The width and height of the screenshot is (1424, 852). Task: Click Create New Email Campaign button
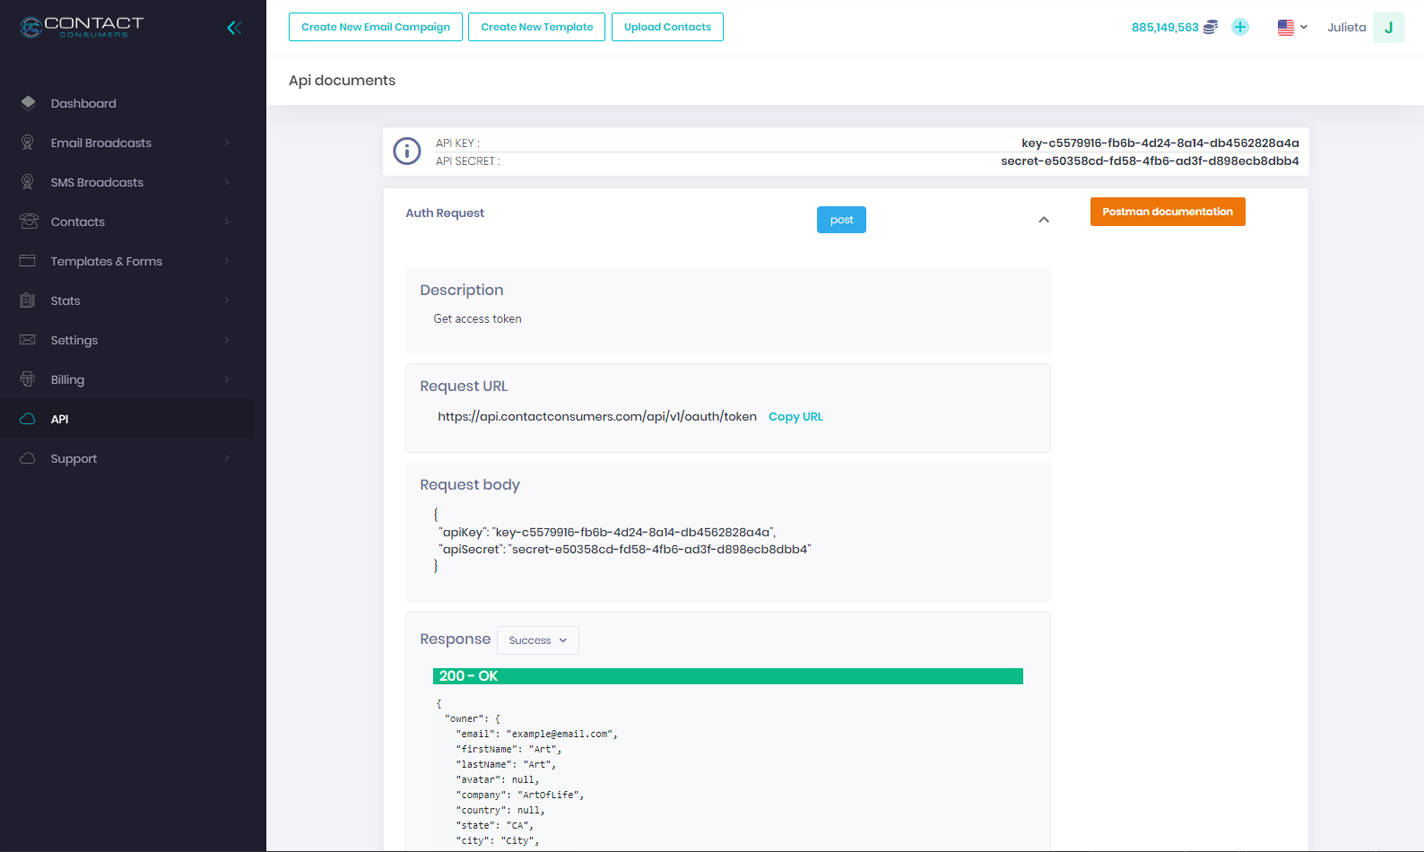point(376,27)
